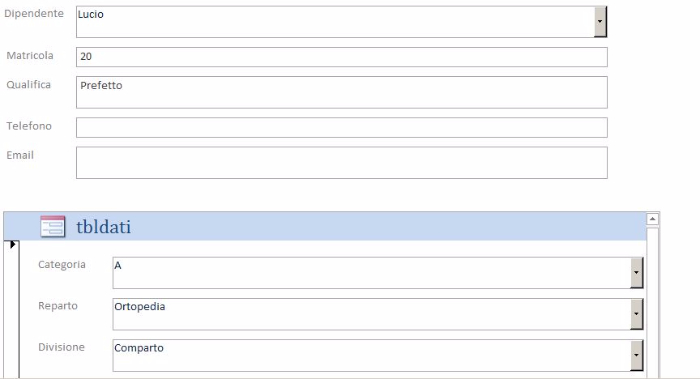Click the Telefono label
Image resolution: width=700 pixels, height=379 pixels.
click(x=29, y=126)
